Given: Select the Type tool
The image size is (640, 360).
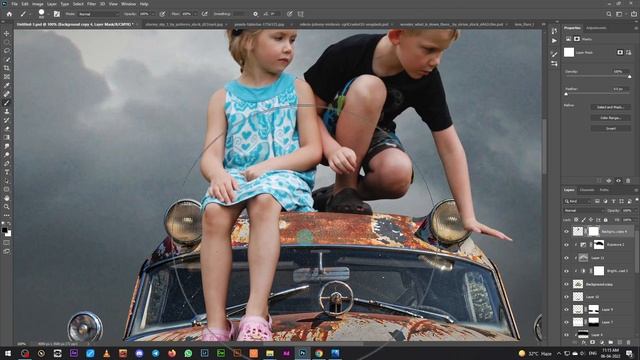Looking at the screenshot, I should pos(7,172).
